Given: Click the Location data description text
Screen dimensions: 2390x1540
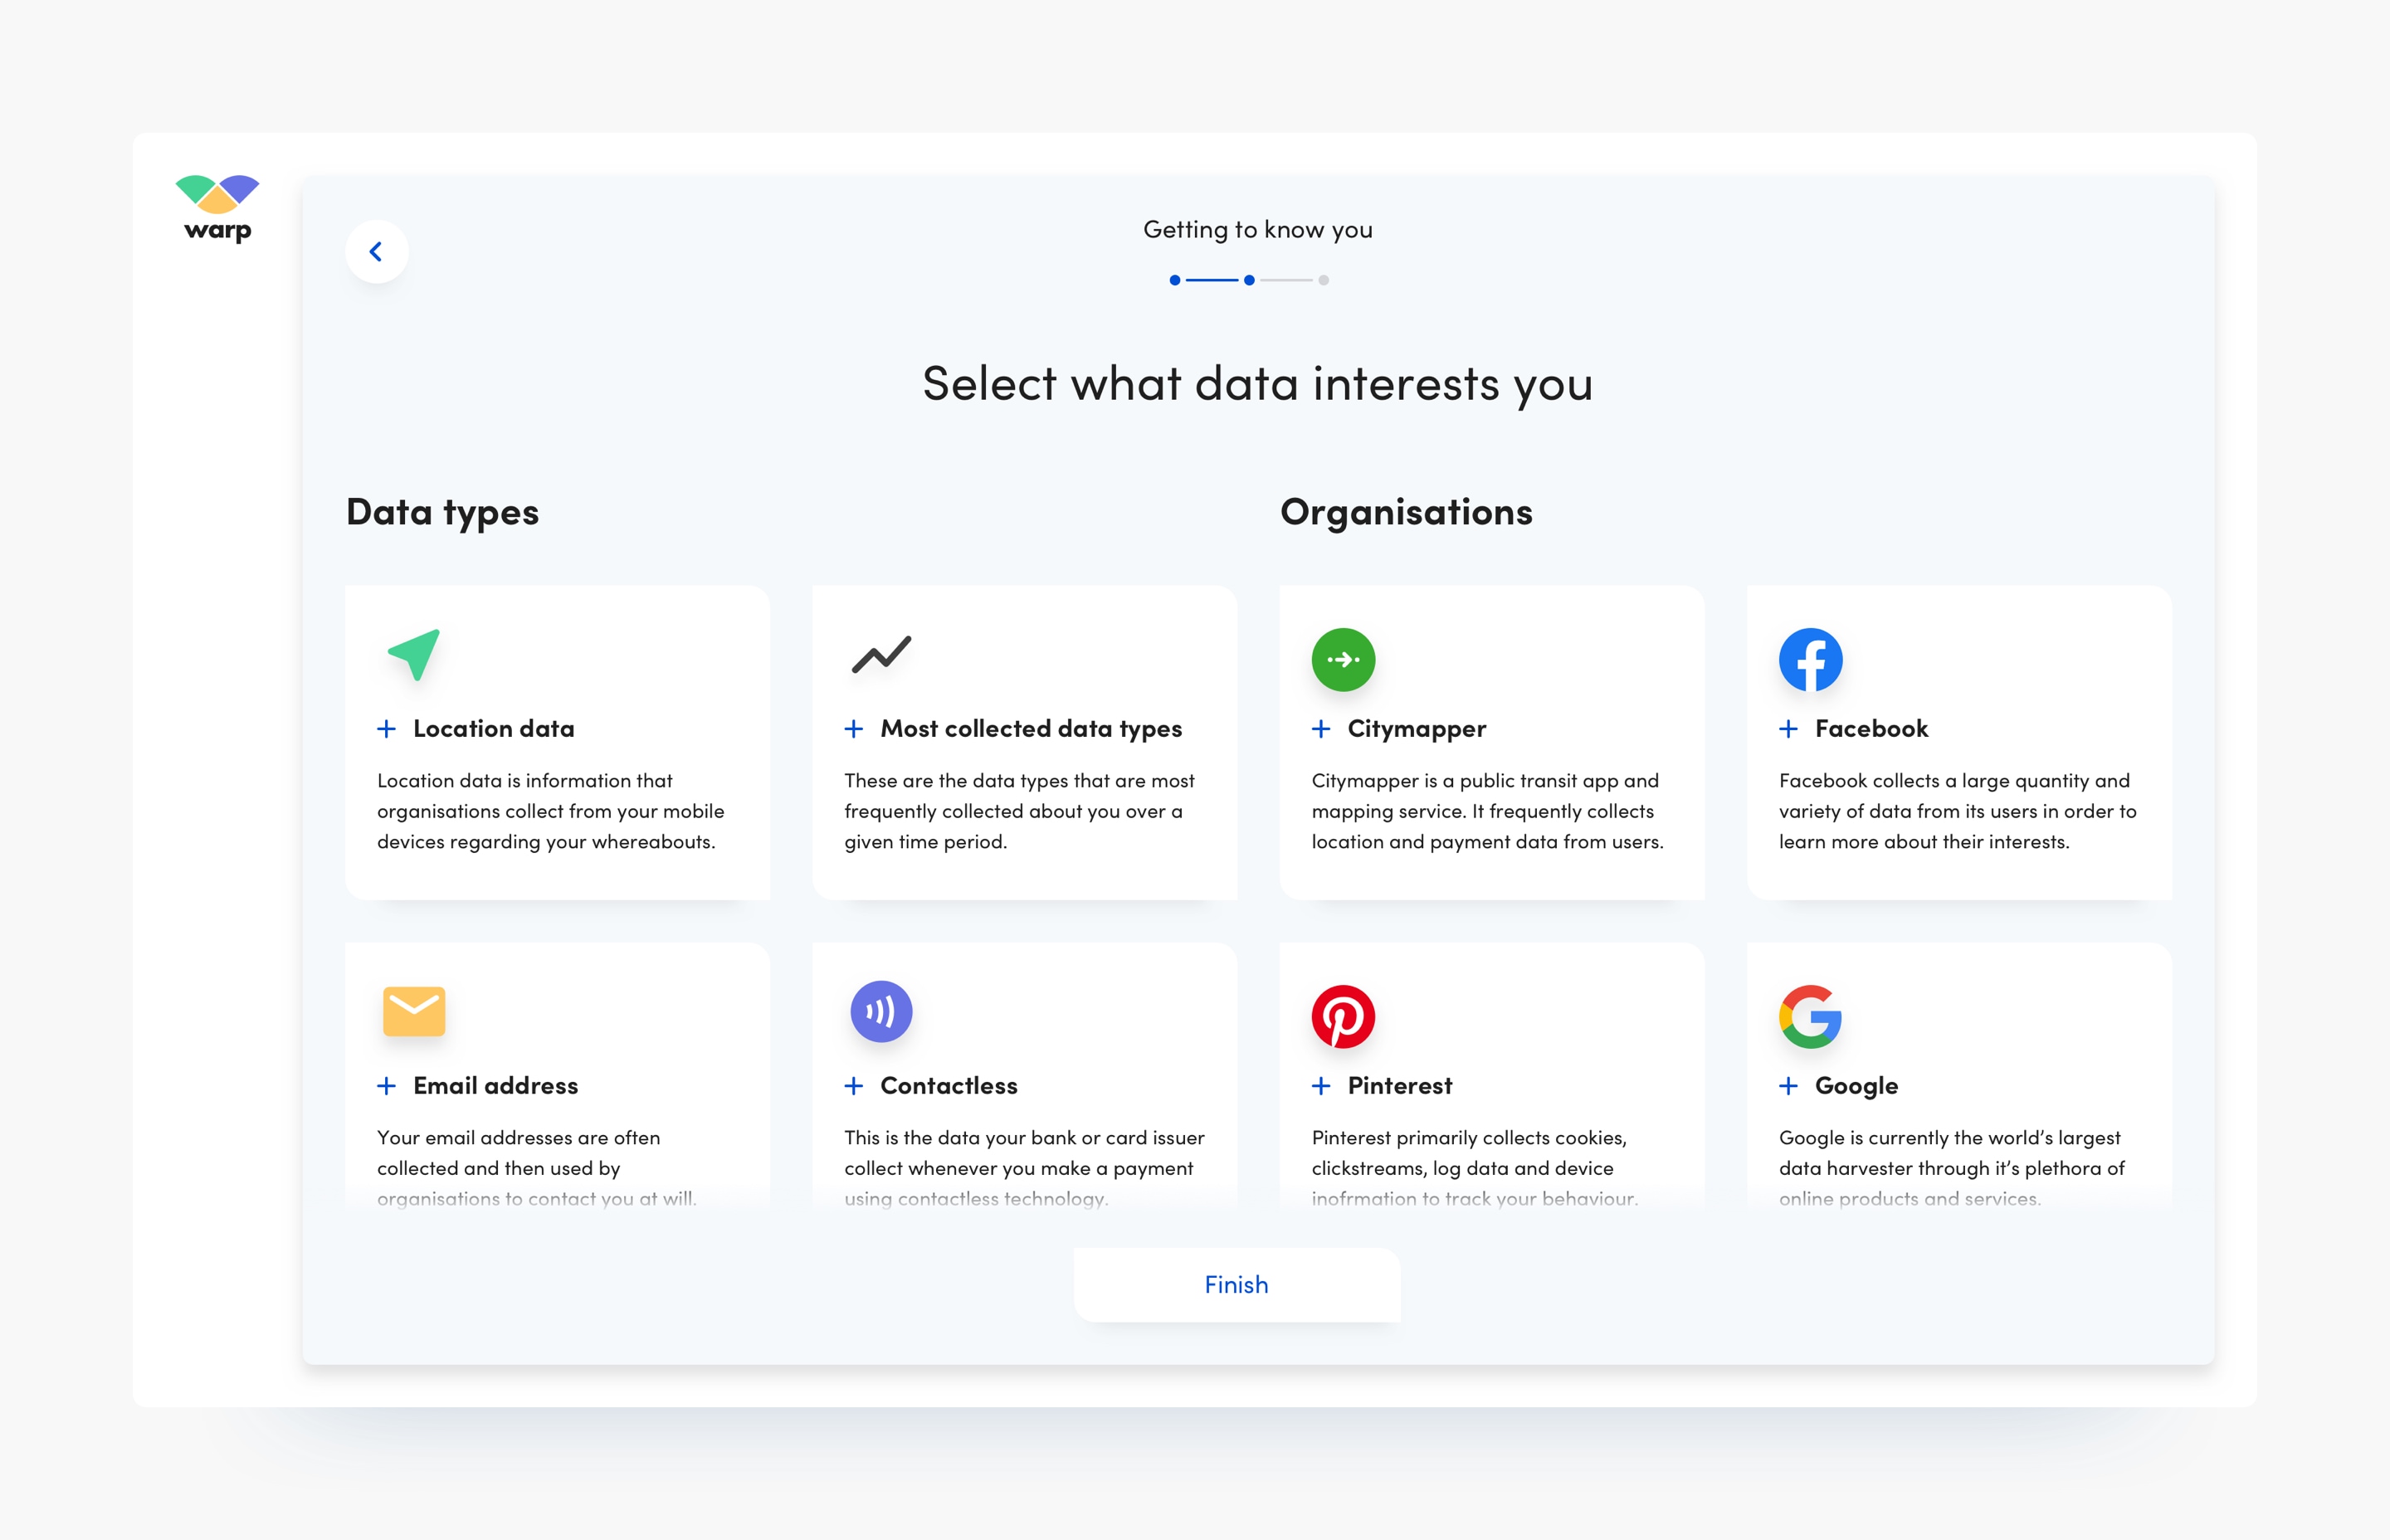Looking at the screenshot, I should tap(550, 811).
